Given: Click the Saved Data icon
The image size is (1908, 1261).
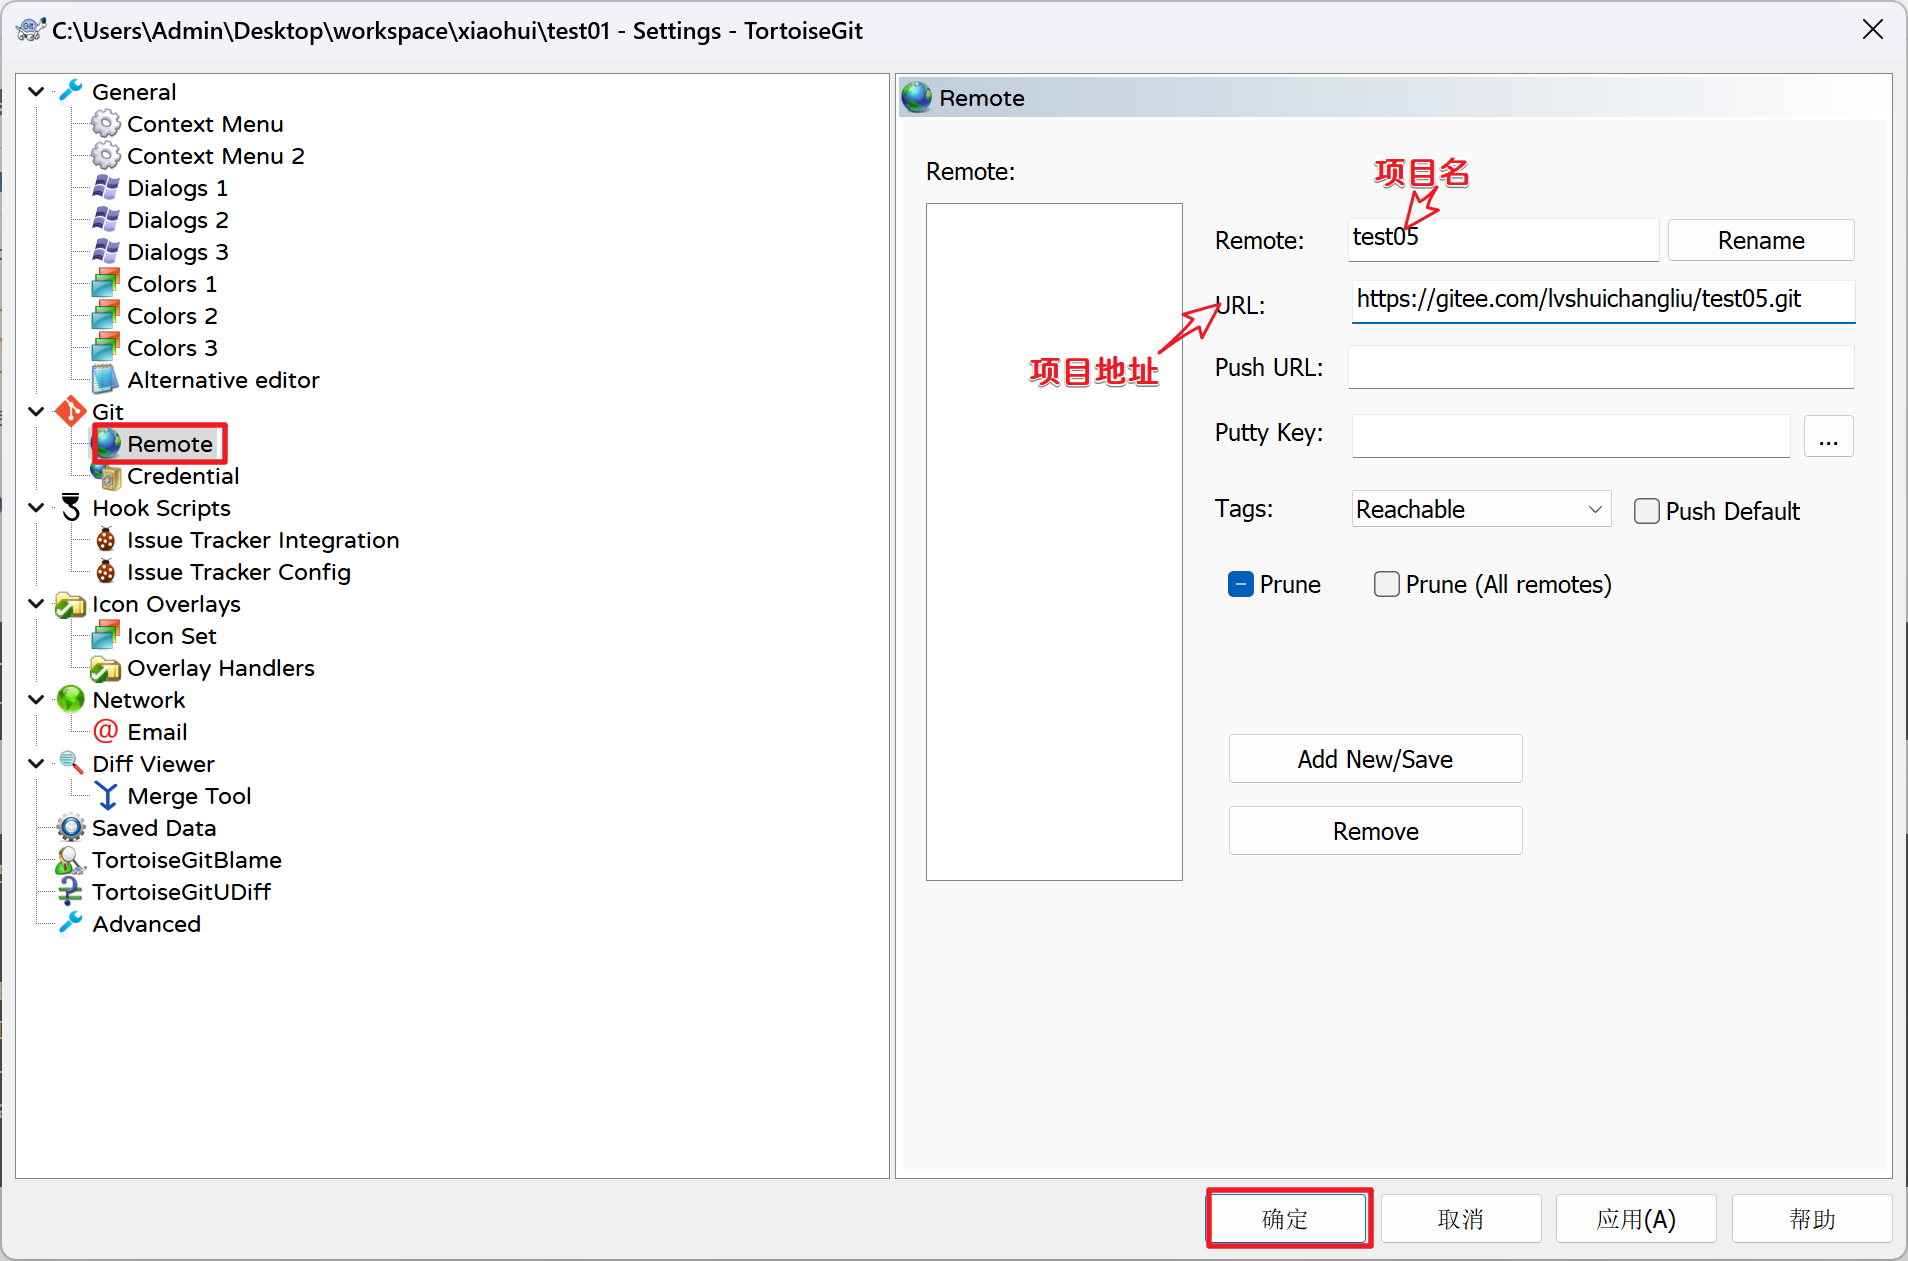Looking at the screenshot, I should [70, 827].
